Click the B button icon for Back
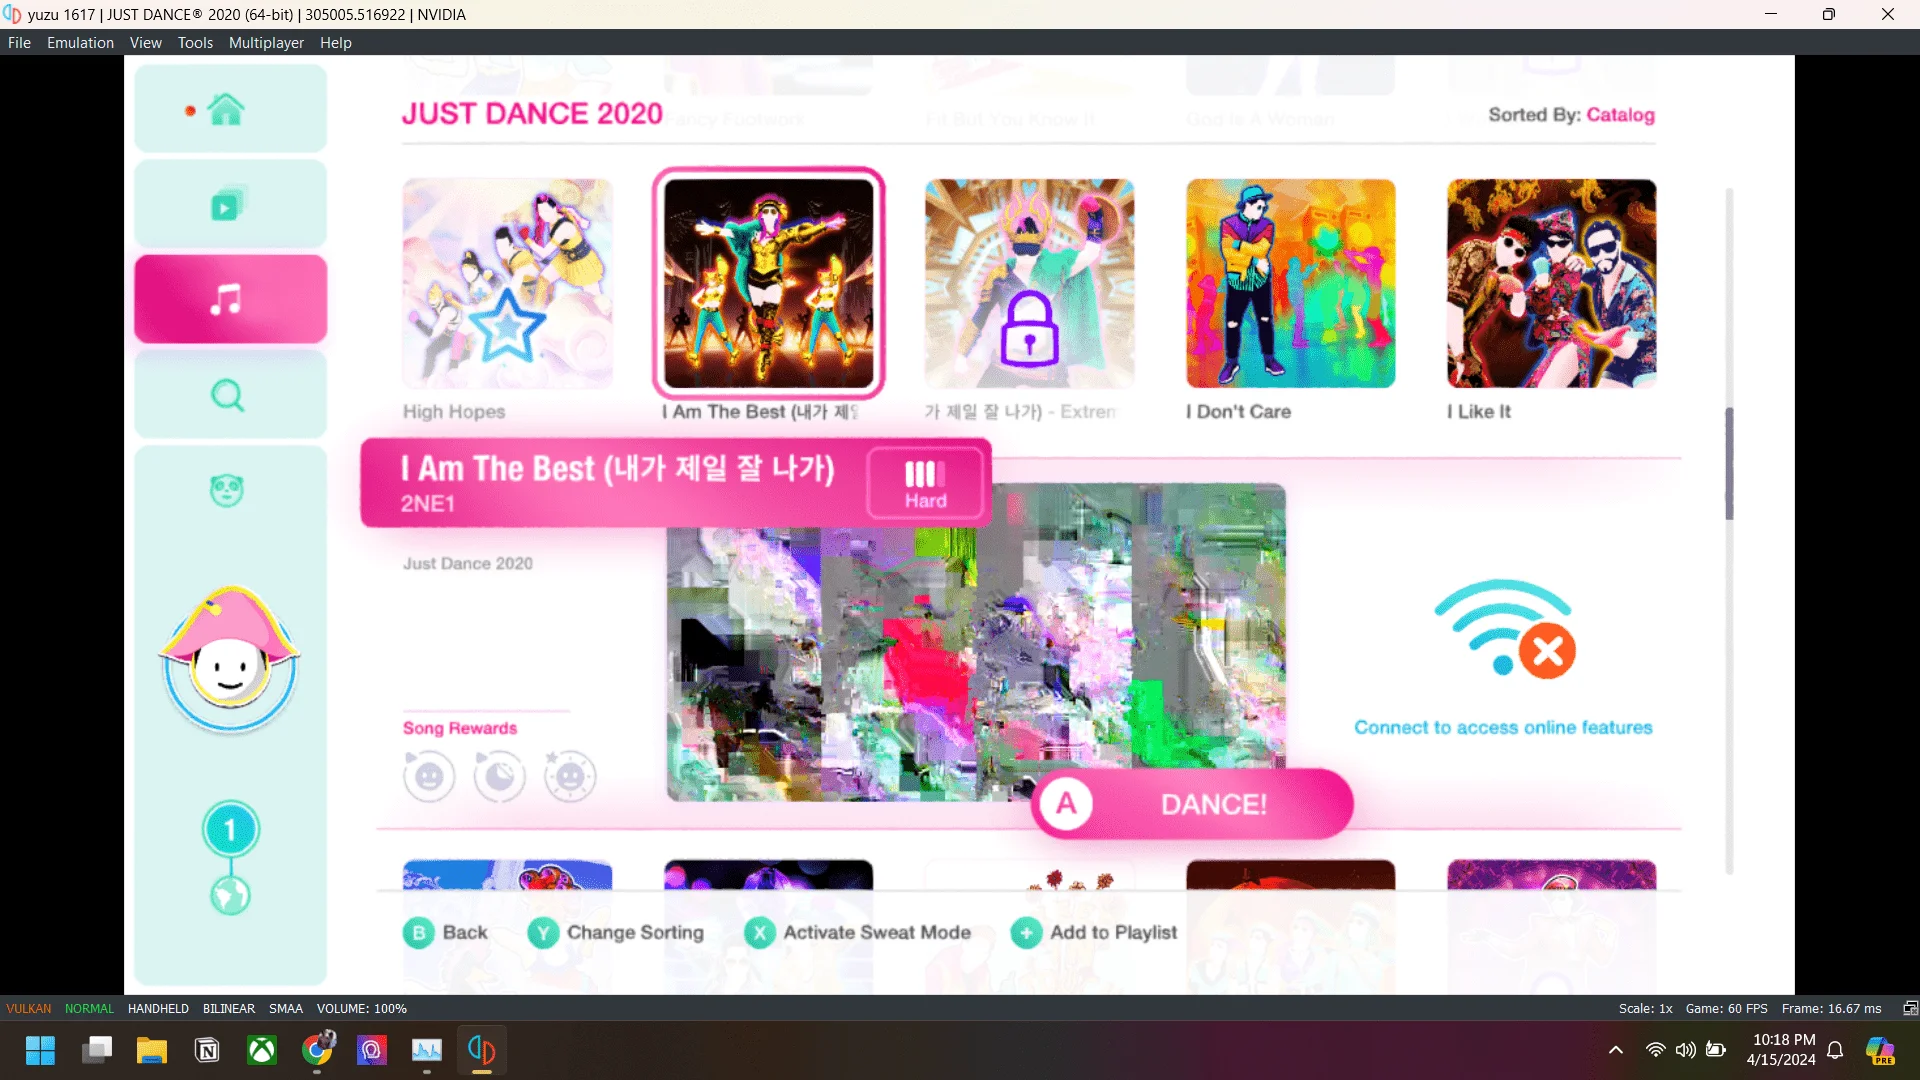 (x=419, y=933)
